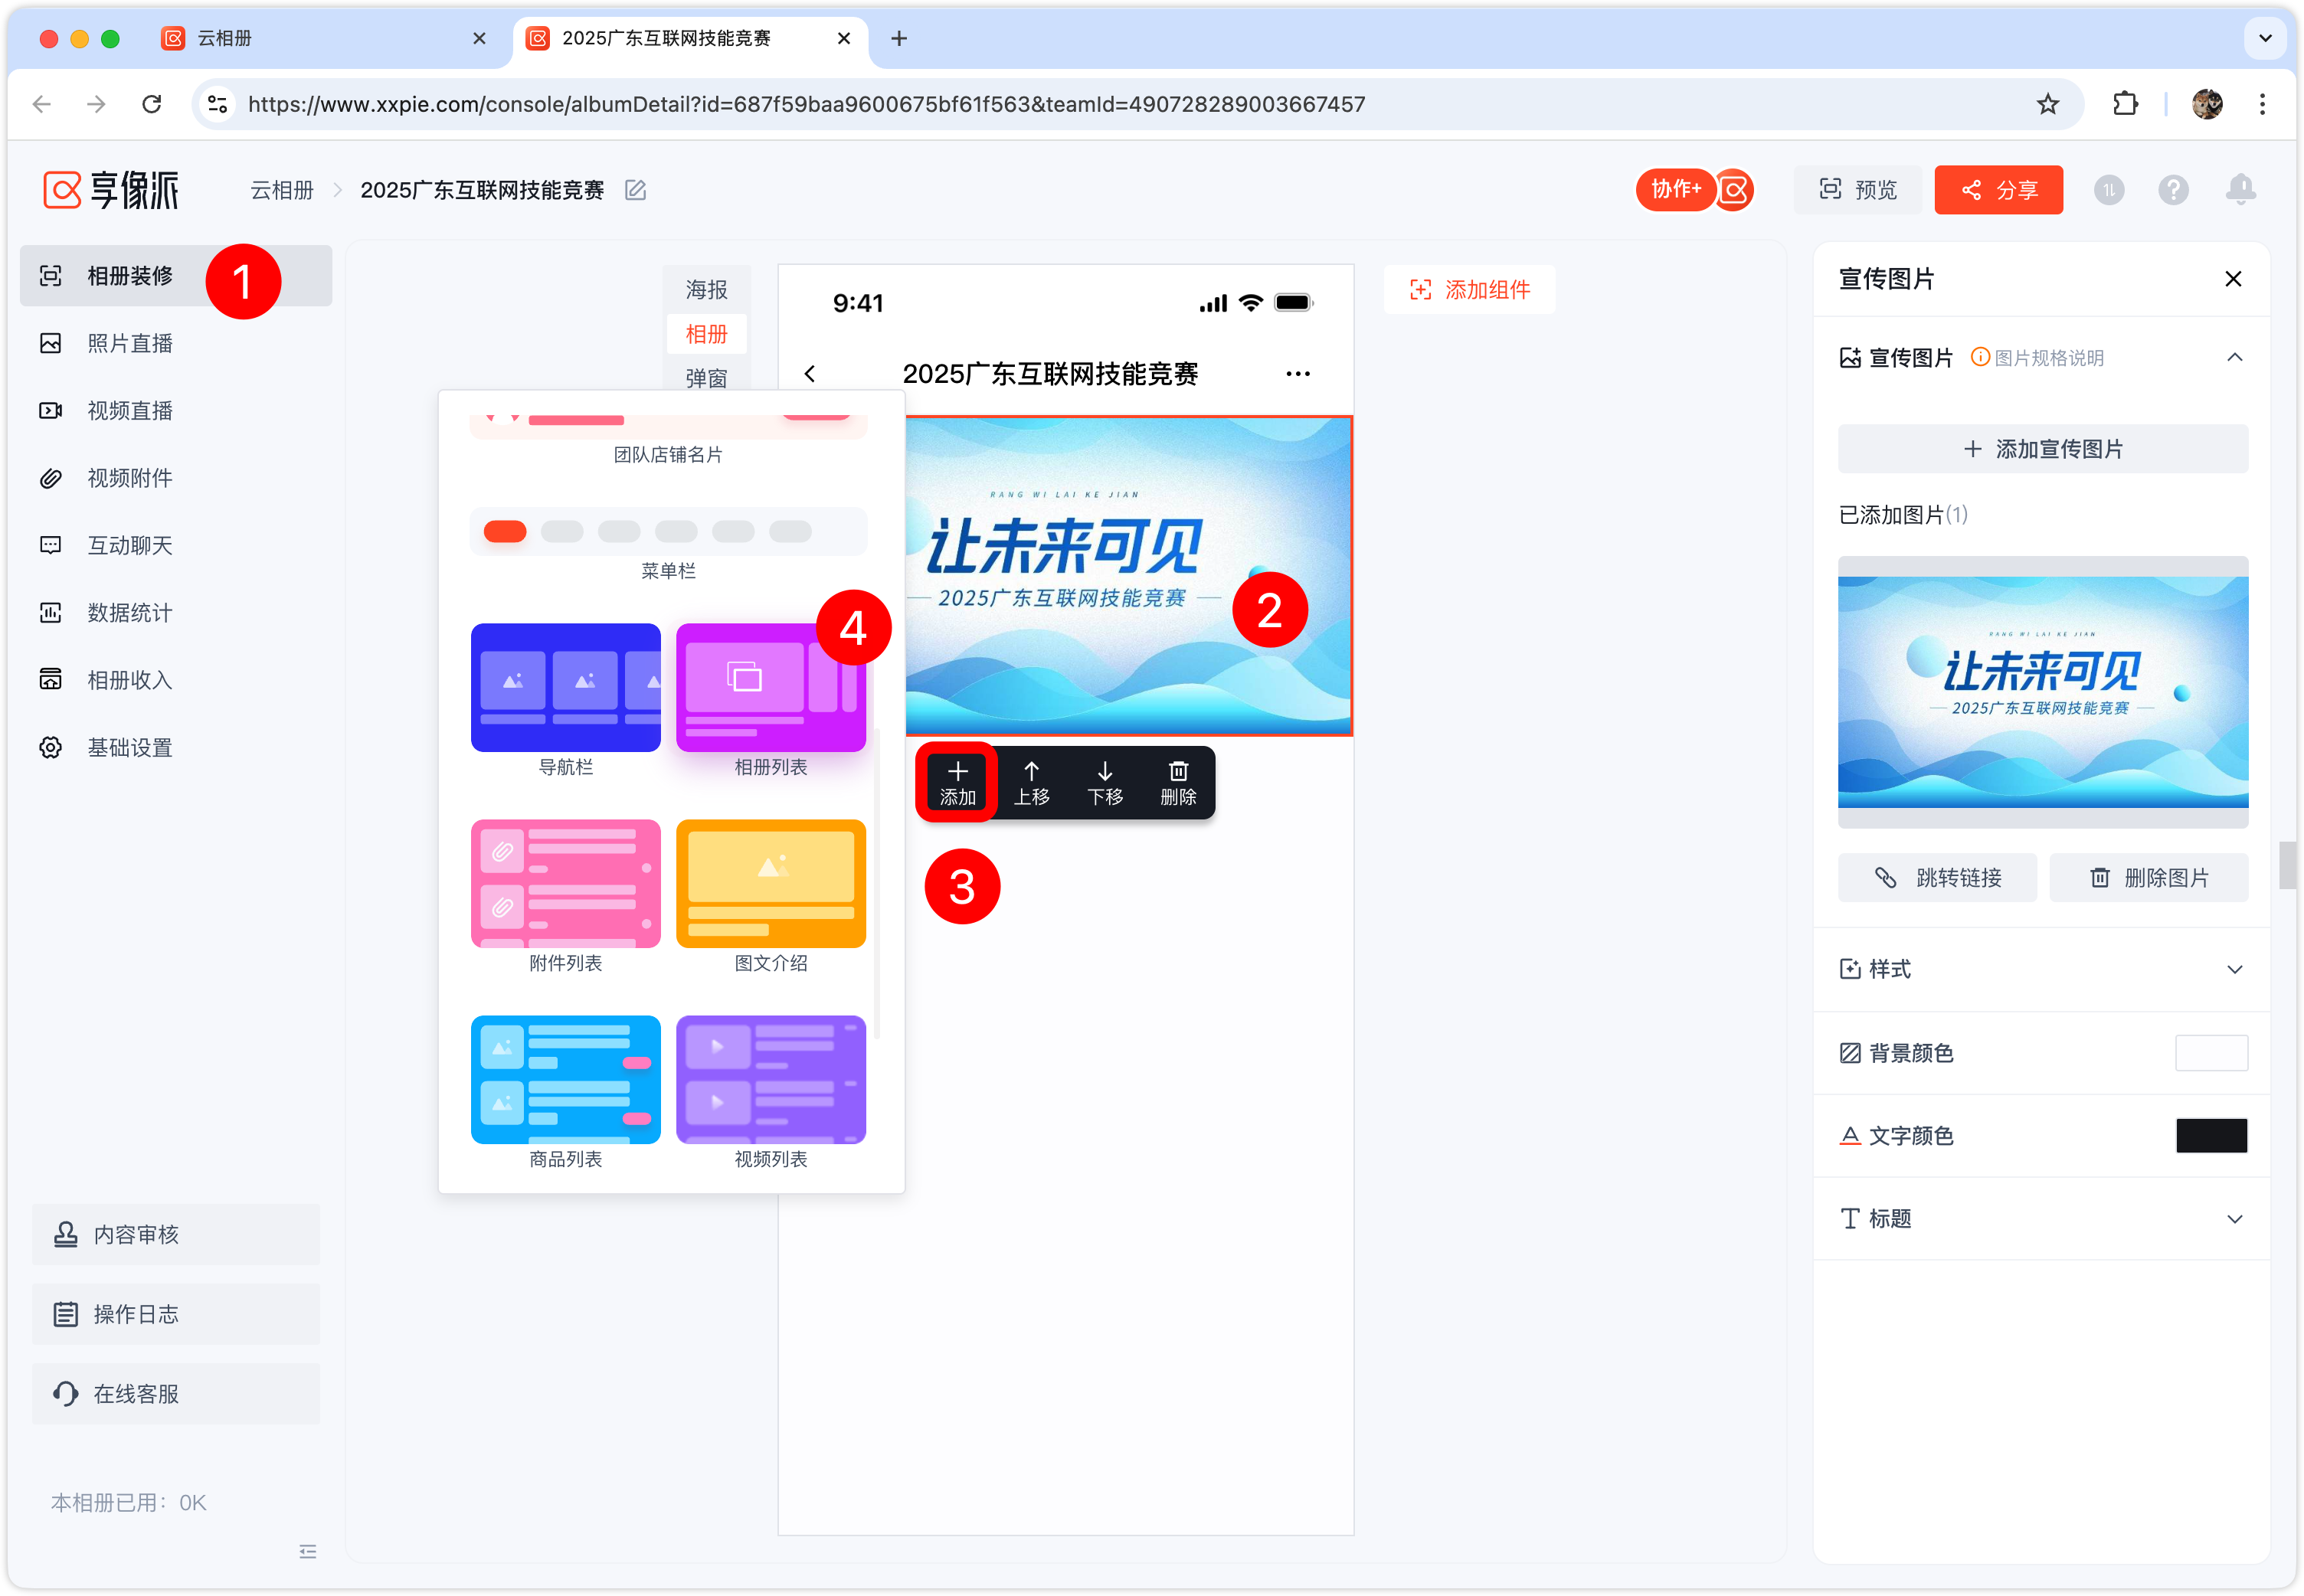Expand the 标题 section
This screenshot has height=1596, width=2304.
(2234, 1219)
